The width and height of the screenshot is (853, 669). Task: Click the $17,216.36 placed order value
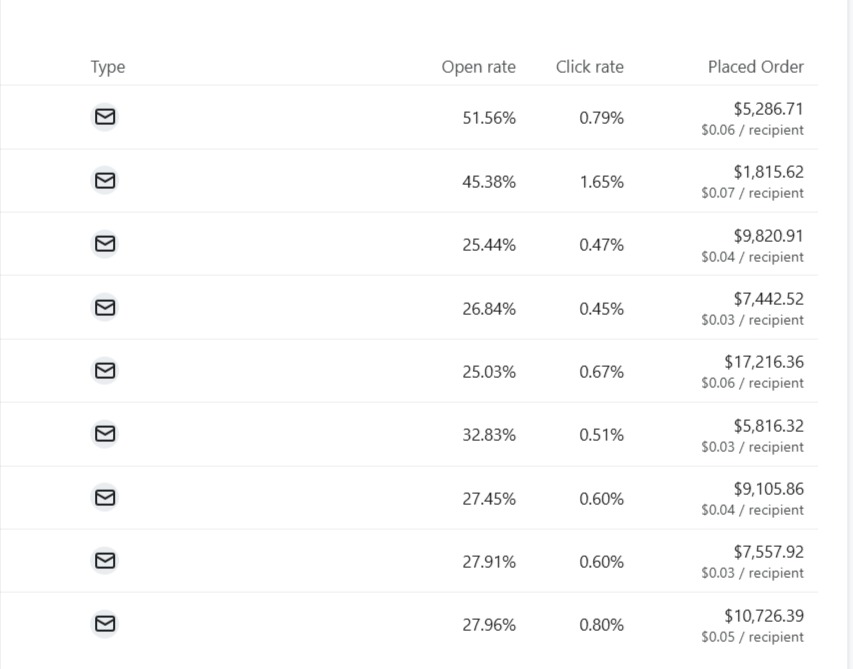click(764, 362)
